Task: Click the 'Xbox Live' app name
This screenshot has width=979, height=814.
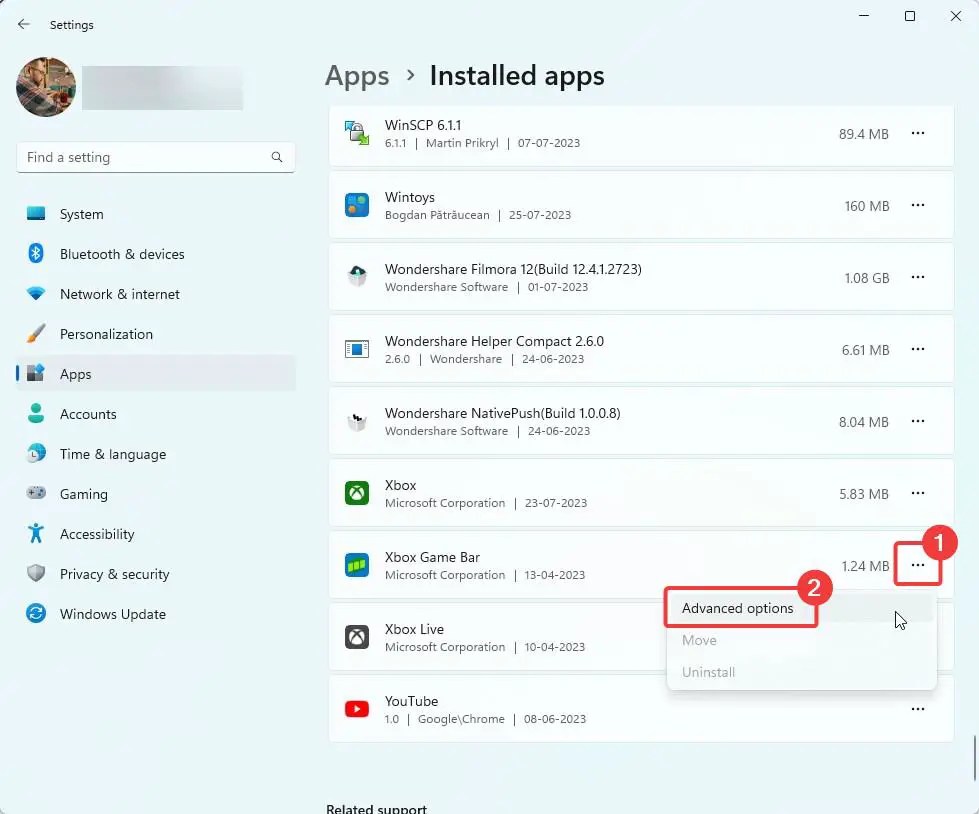Action: pos(415,629)
